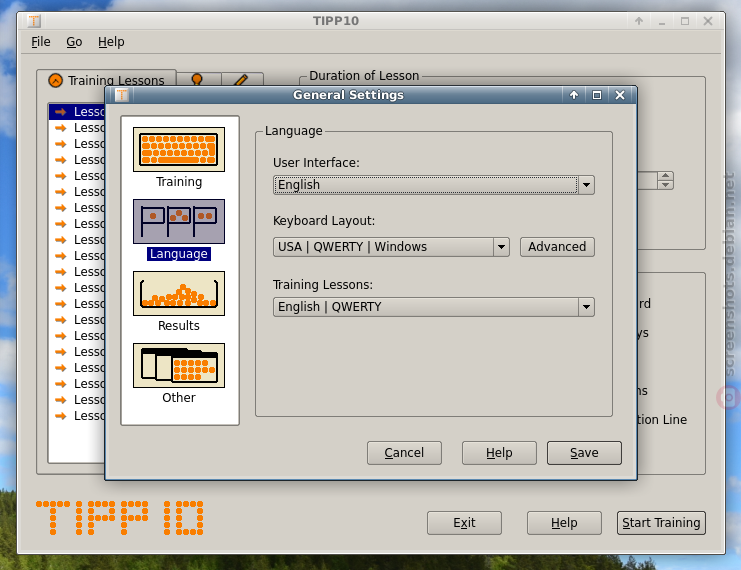Switch to the Own Lessons pencil tab

[x=241, y=79]
